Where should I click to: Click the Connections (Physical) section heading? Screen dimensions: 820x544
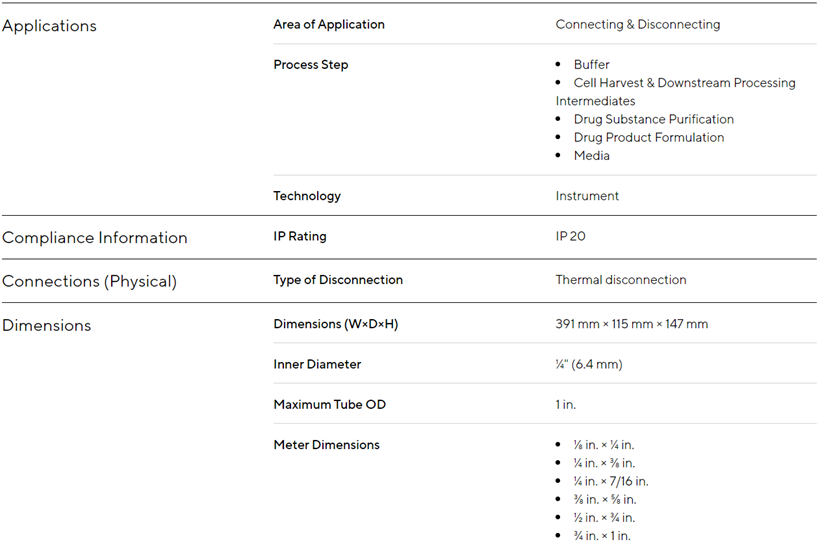(x=89, y=282)
